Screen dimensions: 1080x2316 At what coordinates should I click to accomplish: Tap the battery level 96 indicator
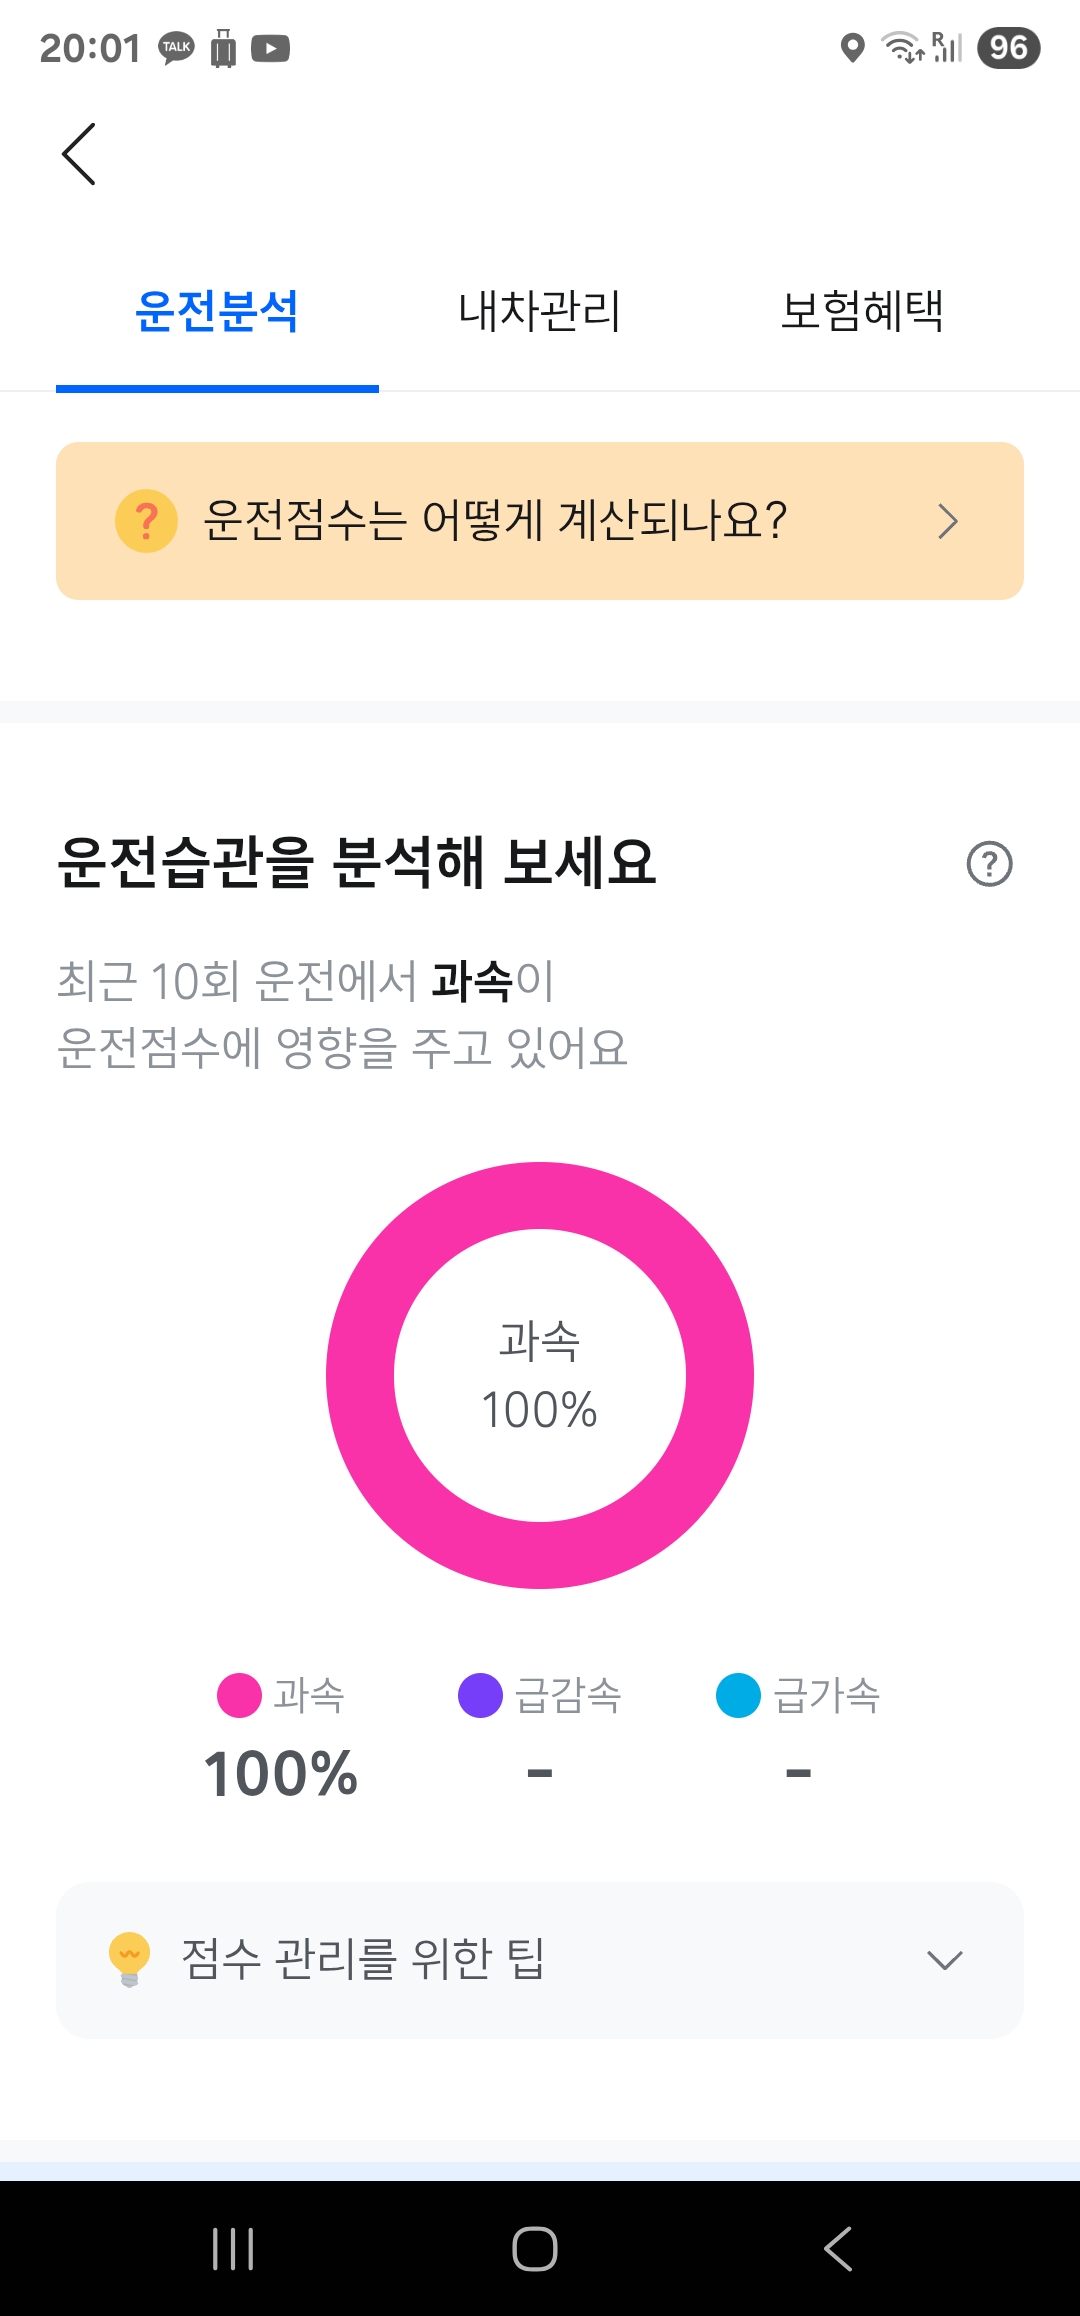pyautogui.click(x=1008, y=48)
